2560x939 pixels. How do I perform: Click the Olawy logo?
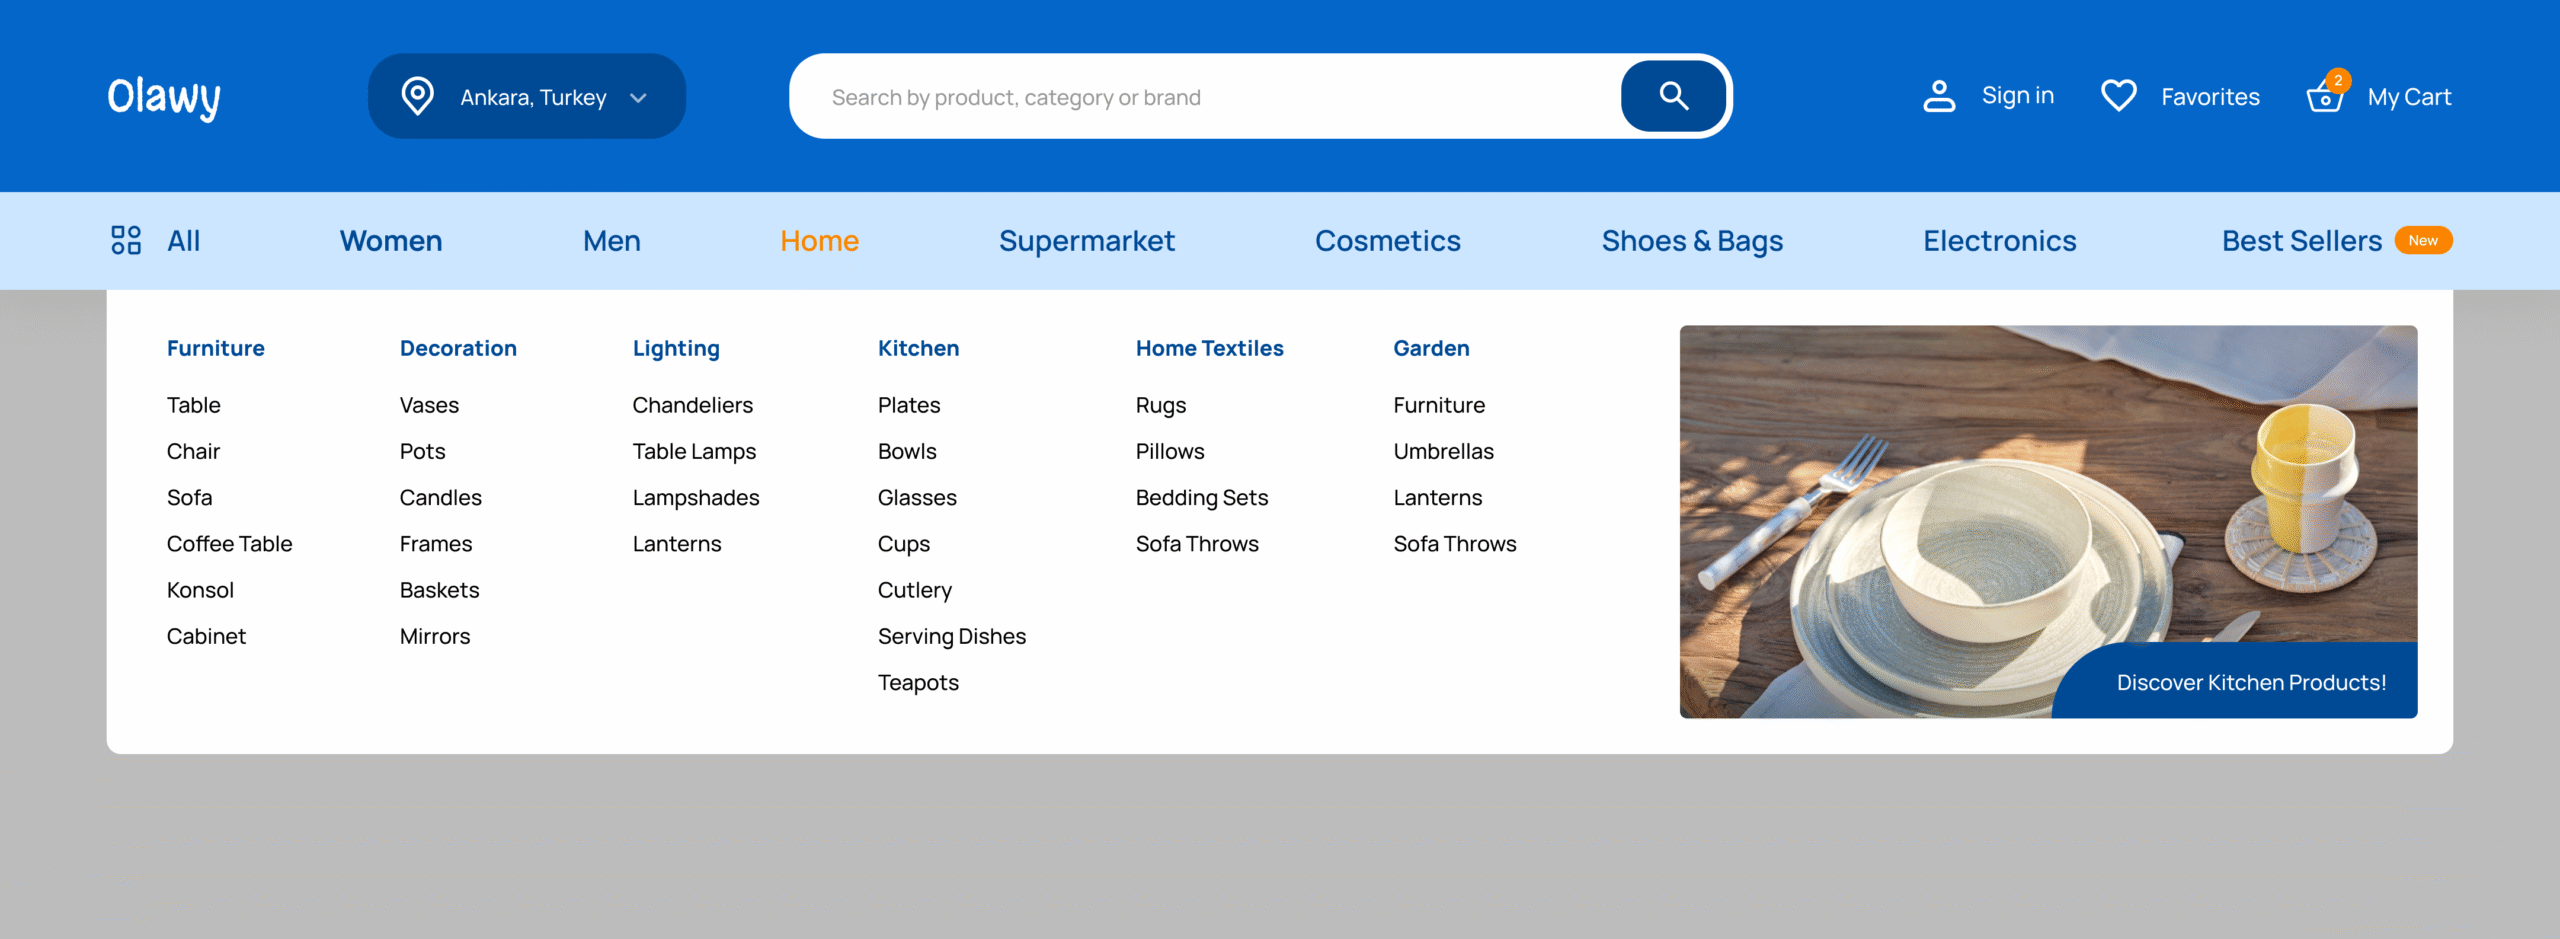164,97
